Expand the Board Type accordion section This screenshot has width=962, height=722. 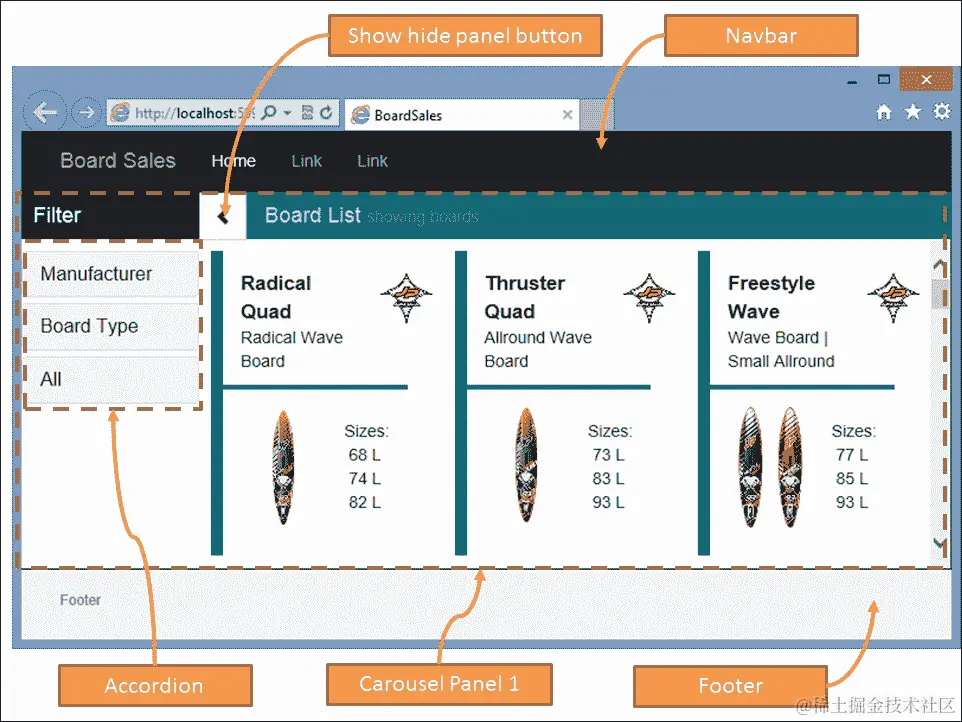coord(112,326)
